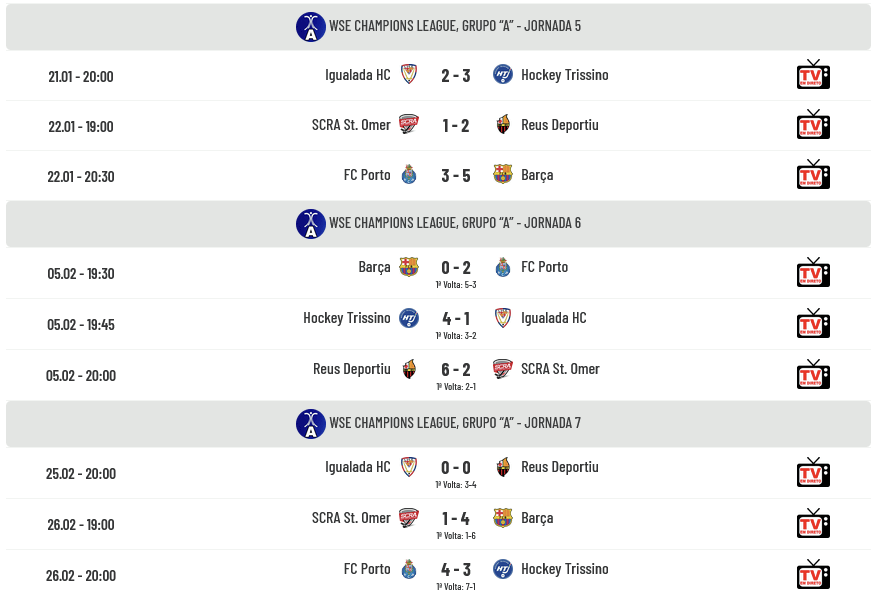The height and width of the screenshot is (596, 875).
Task: Click the 2 - 3 score of Igualada vs Trissino
Action: coord(455,75)
